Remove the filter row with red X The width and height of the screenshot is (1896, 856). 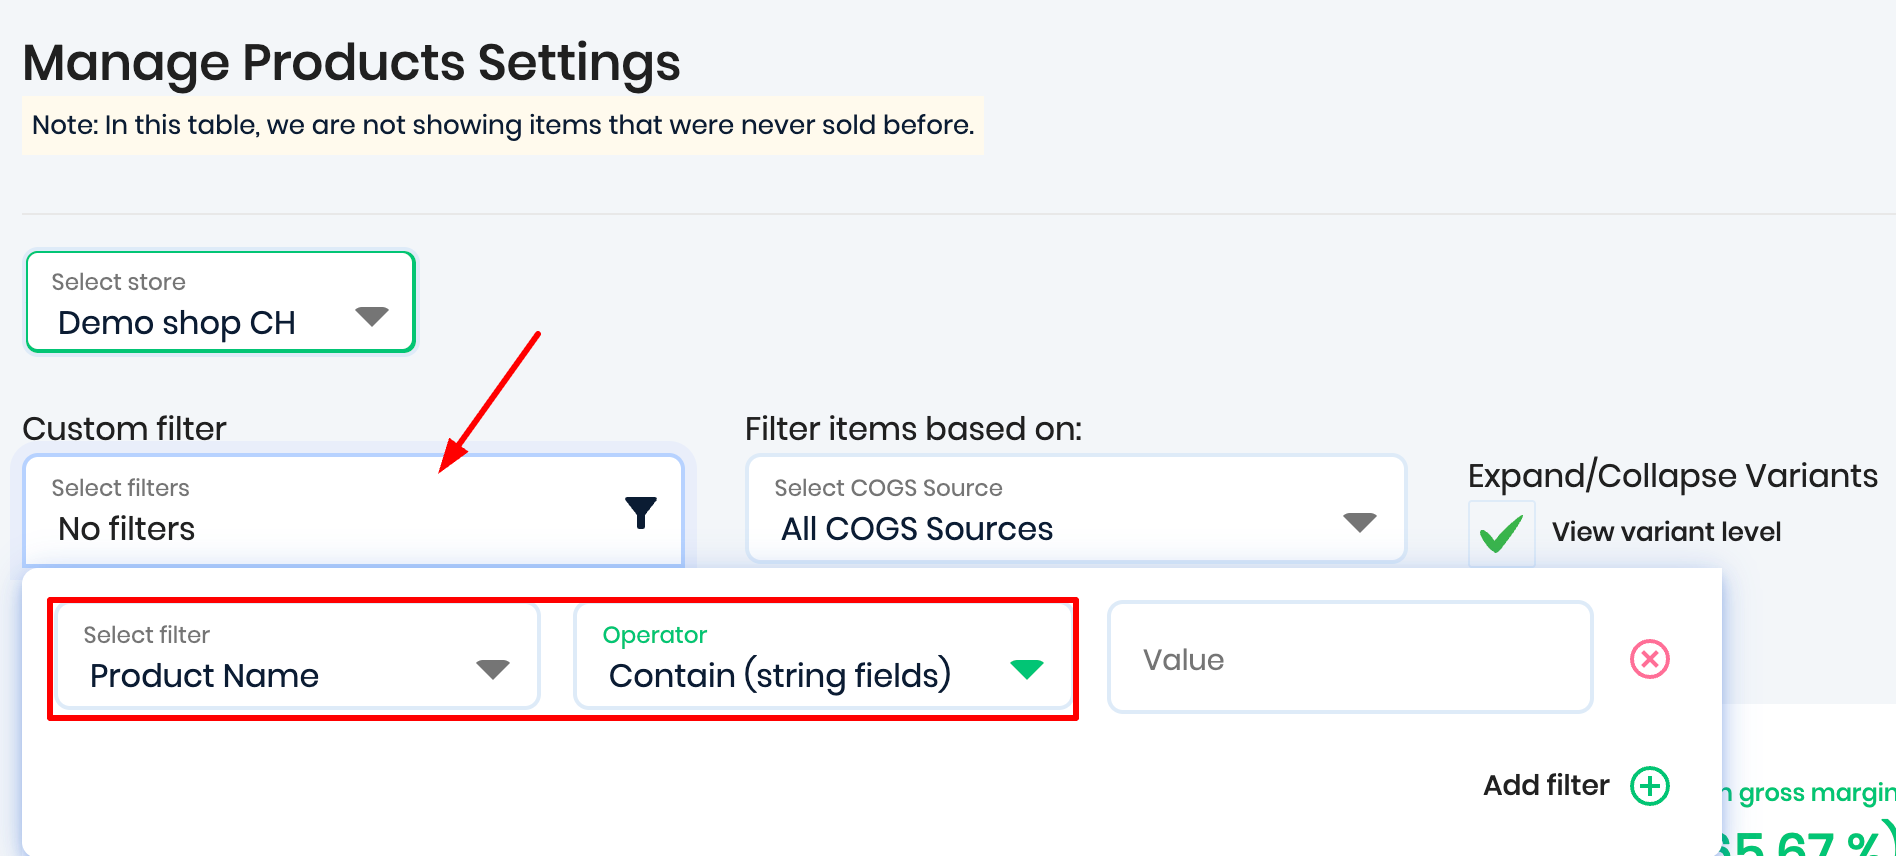pos(1649,659)
